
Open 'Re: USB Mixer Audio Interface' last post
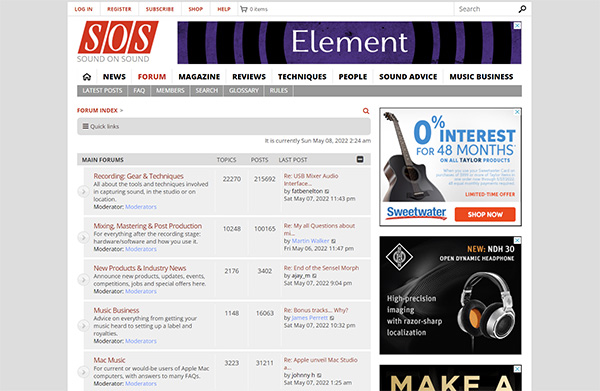pyautogui.click(x=311, y=179)
